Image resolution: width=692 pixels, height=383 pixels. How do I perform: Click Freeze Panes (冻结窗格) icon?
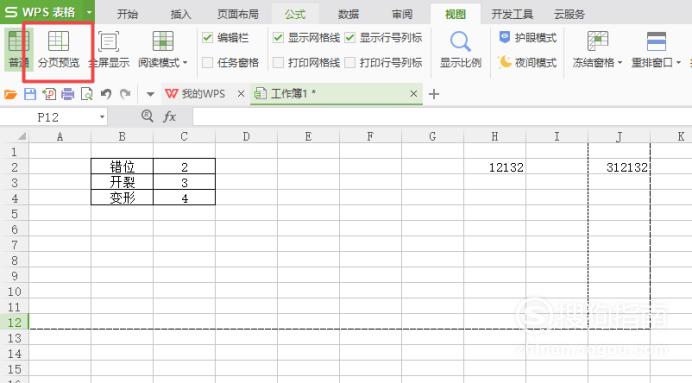click(x=598, y=41)
